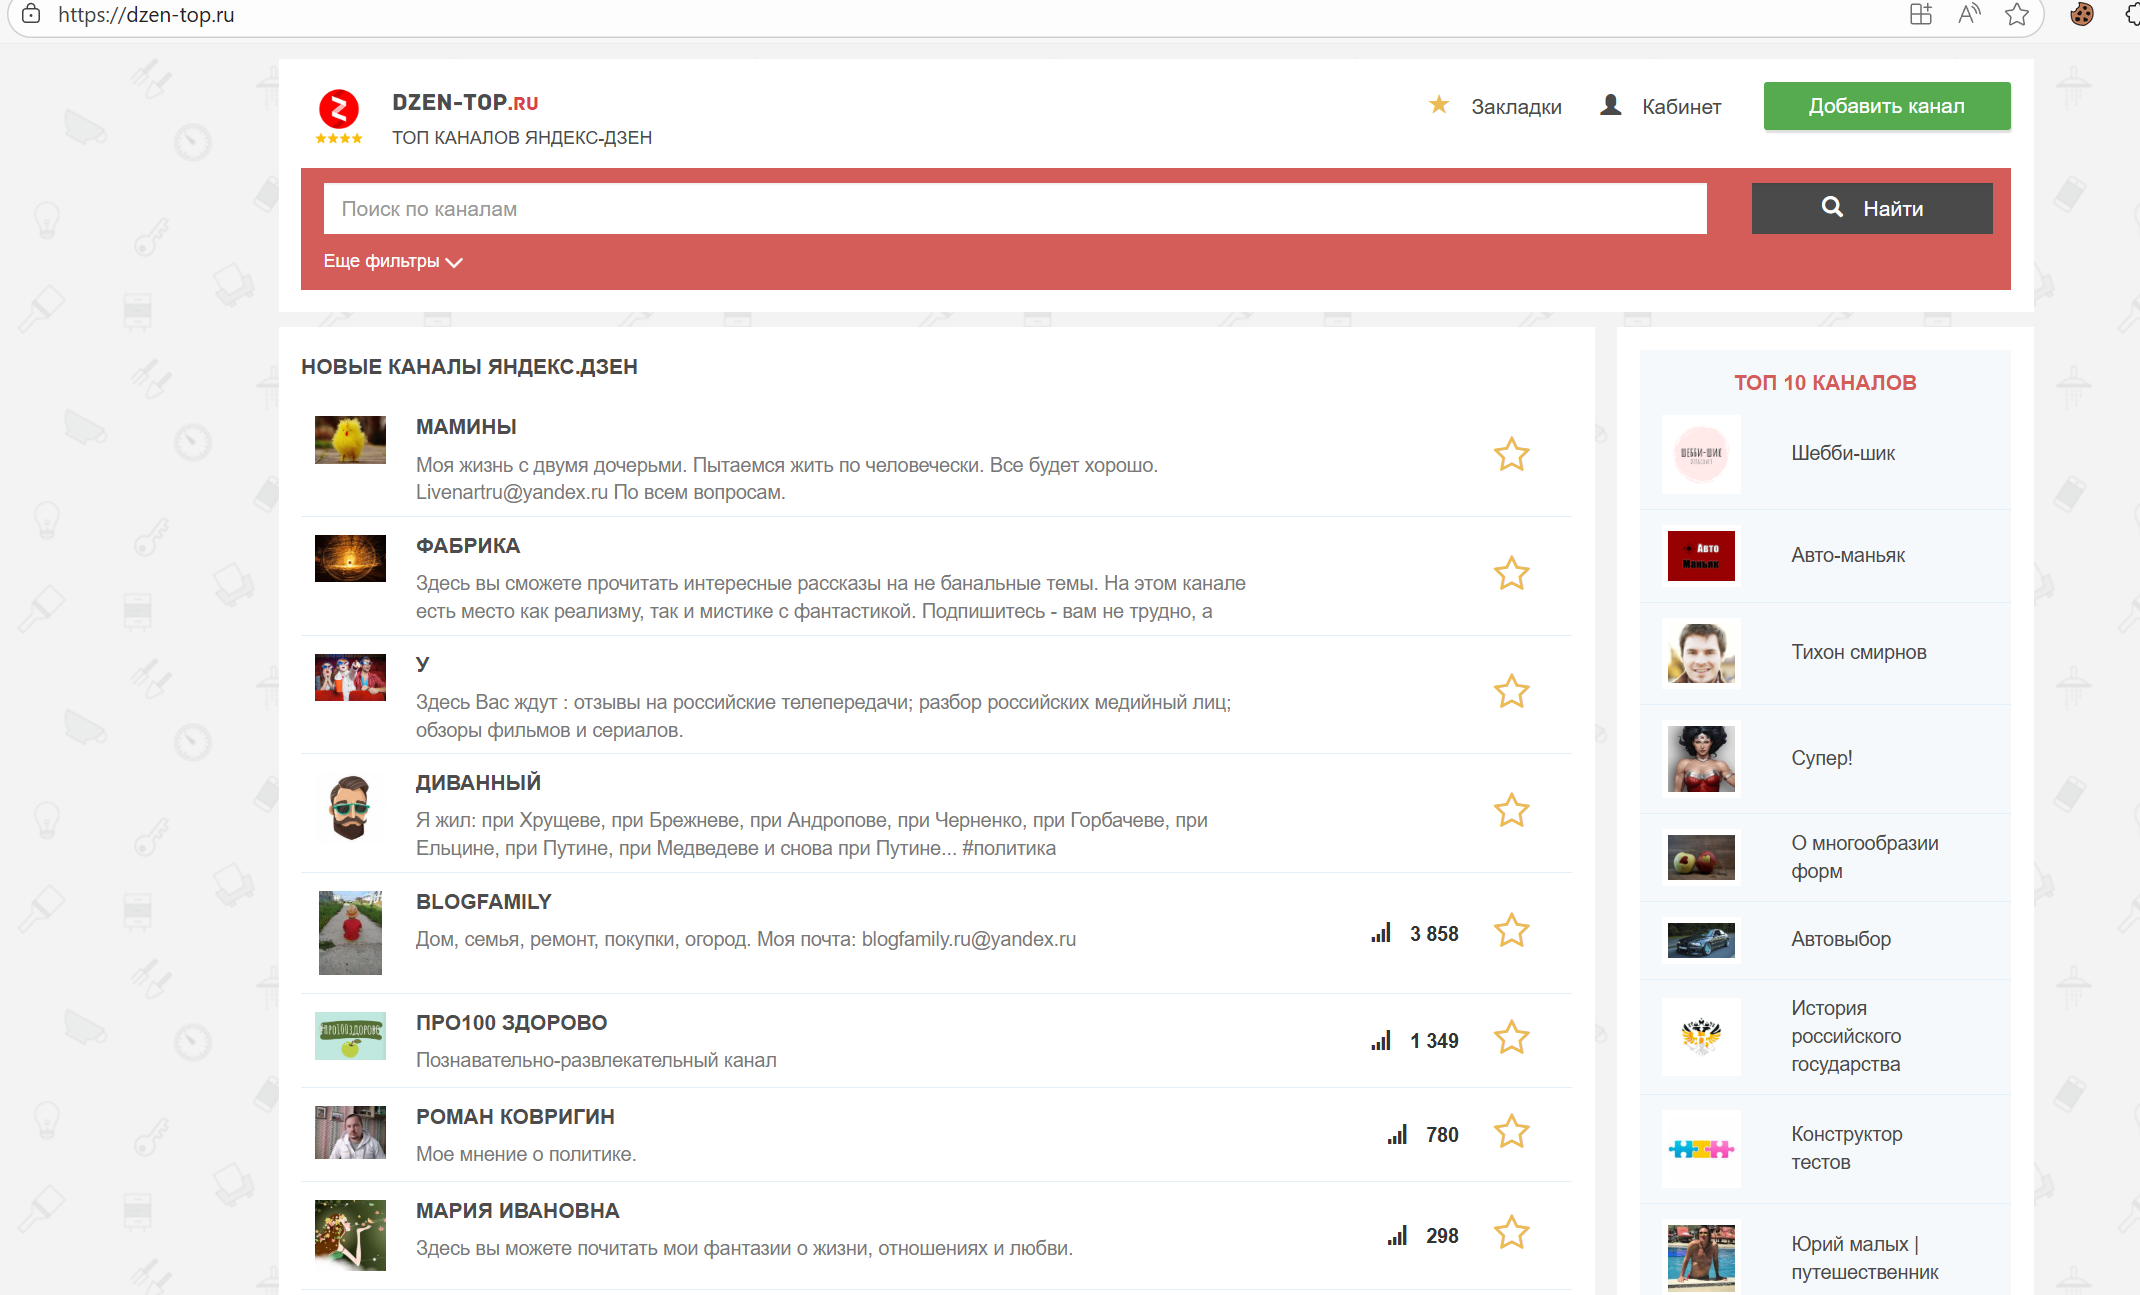Click the ФАБРИКА glowing thumbnail

click(x=350, y=558)
